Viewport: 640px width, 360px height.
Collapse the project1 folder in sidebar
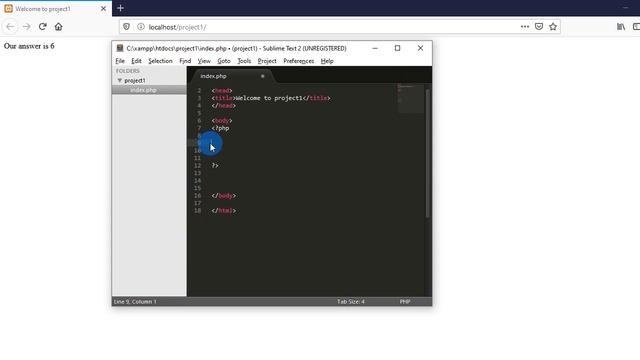click(120, 80)
